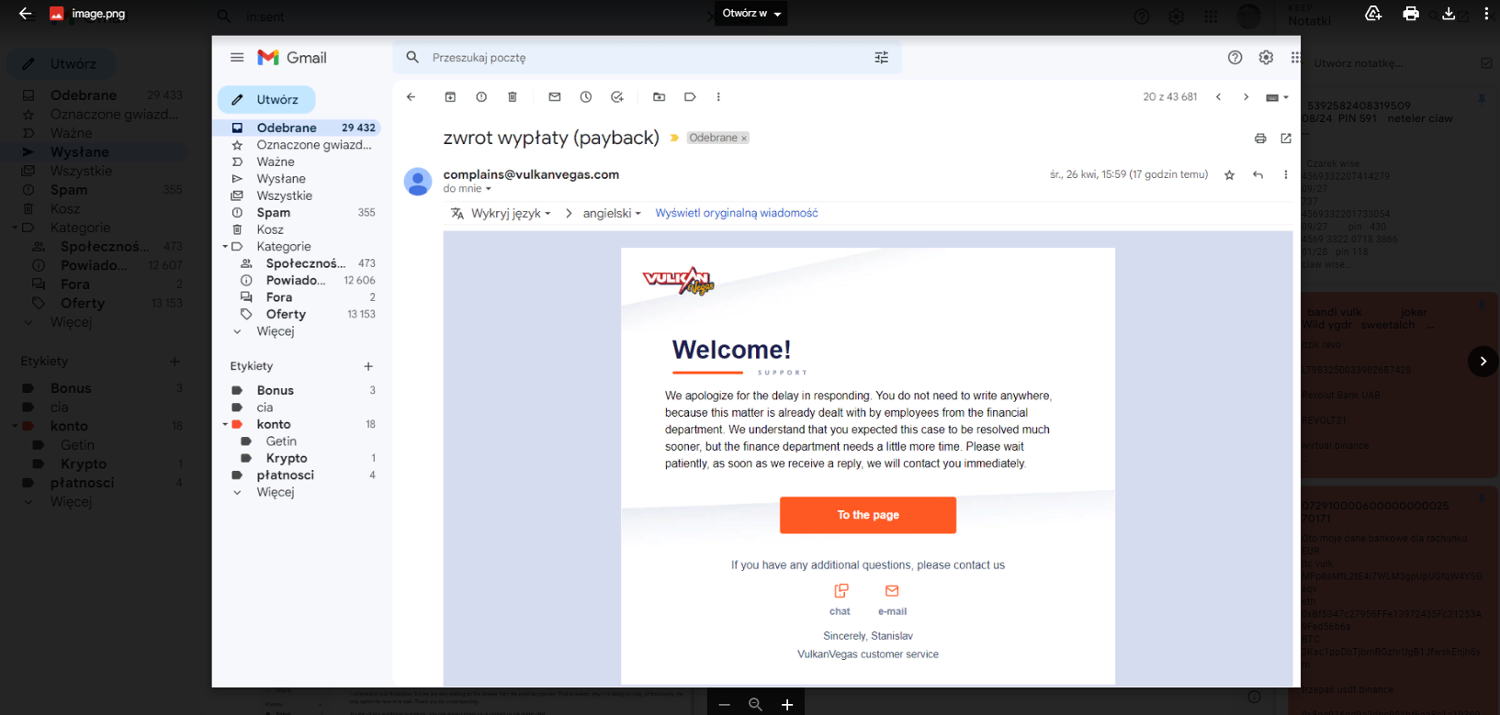Screen dimensions: 1500x715
Task: Open the "Otwórz w" dropdown
Action: tap(753, 14)
